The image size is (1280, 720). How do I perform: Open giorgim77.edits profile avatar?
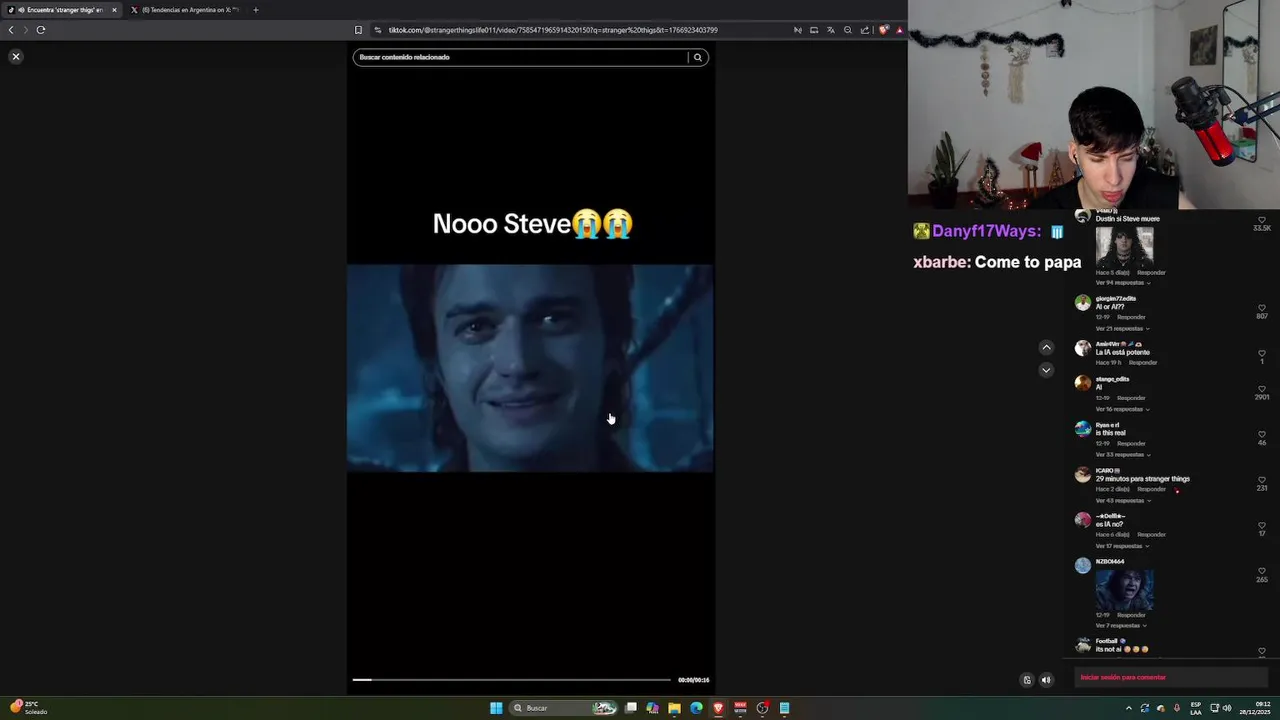coord(1082,303)
